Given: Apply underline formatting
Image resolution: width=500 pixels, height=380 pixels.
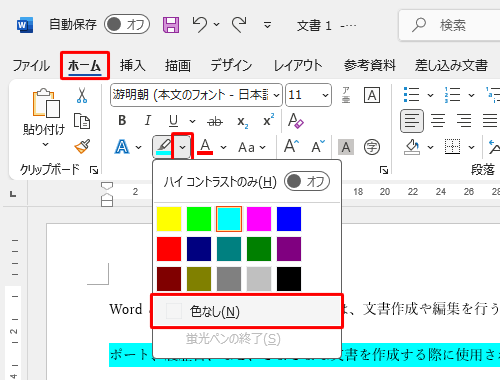Looking at the screenshot, I should [x=173, y=121].
